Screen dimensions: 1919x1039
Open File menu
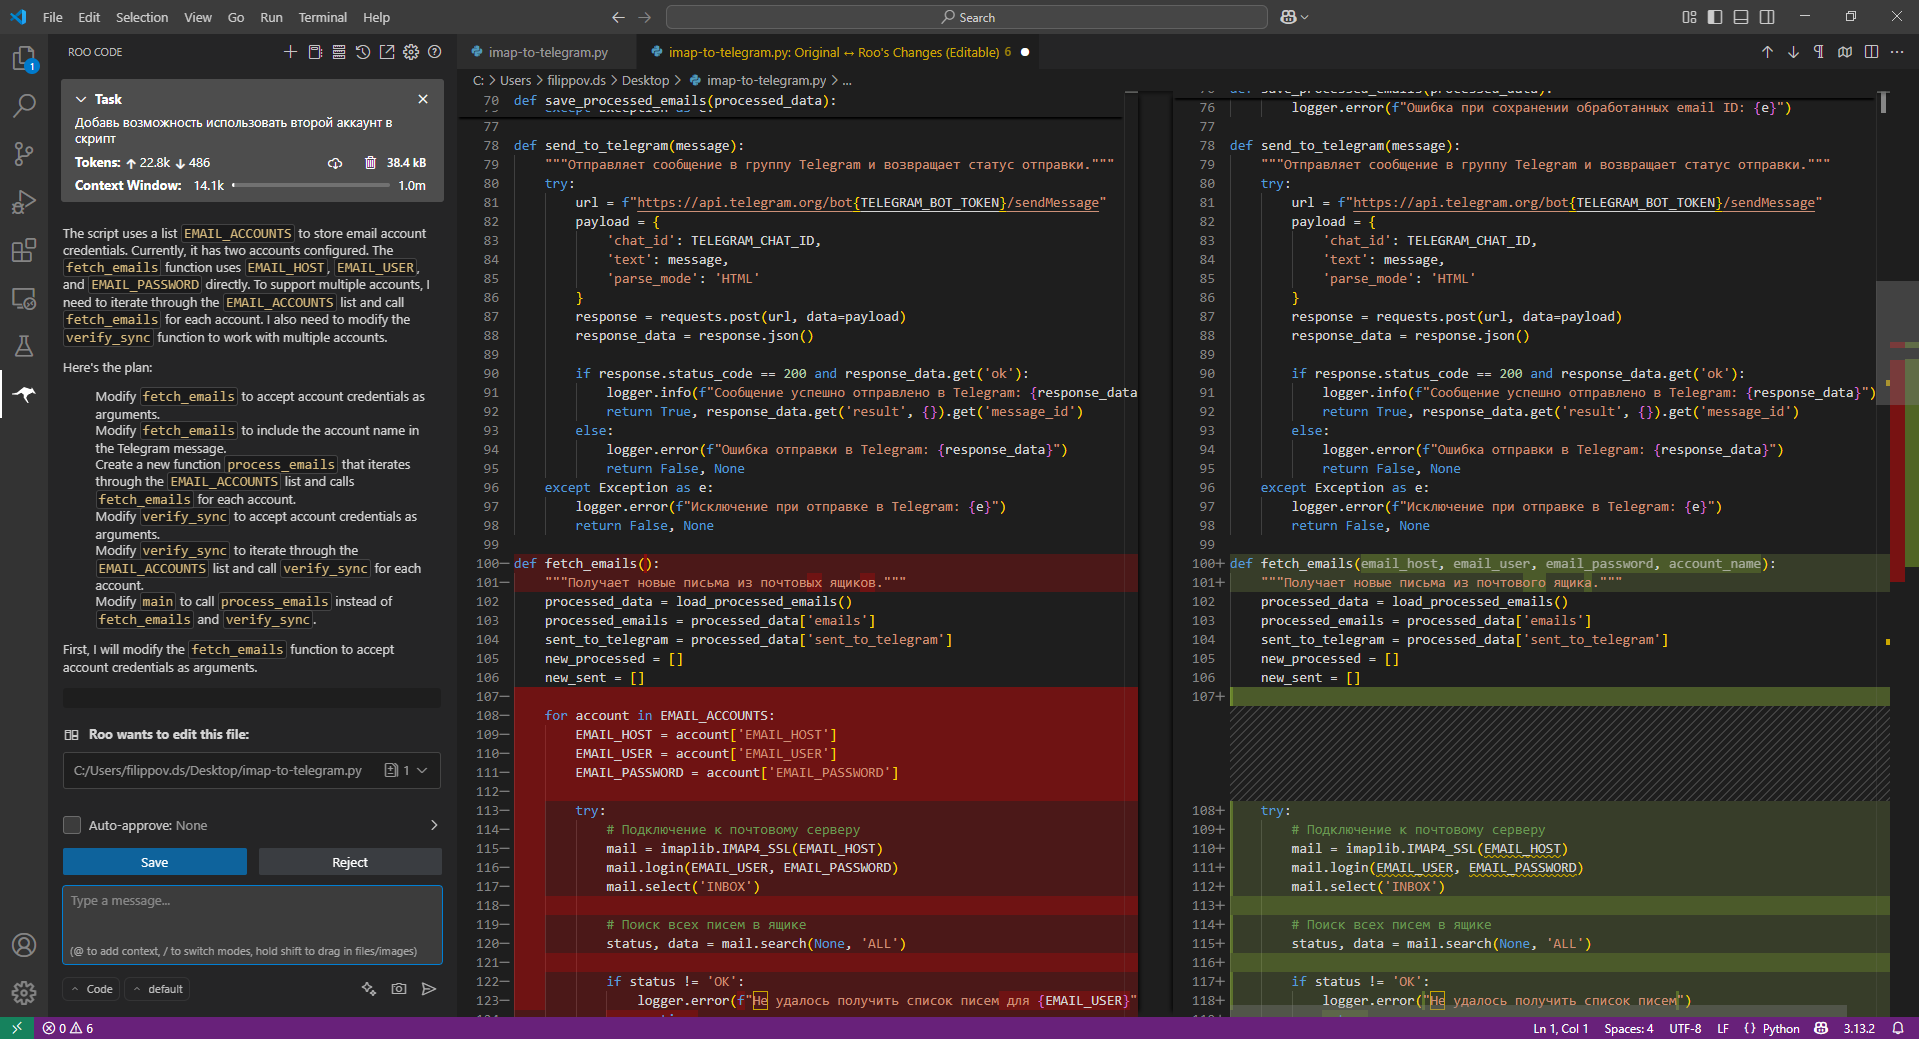(53, 17)
